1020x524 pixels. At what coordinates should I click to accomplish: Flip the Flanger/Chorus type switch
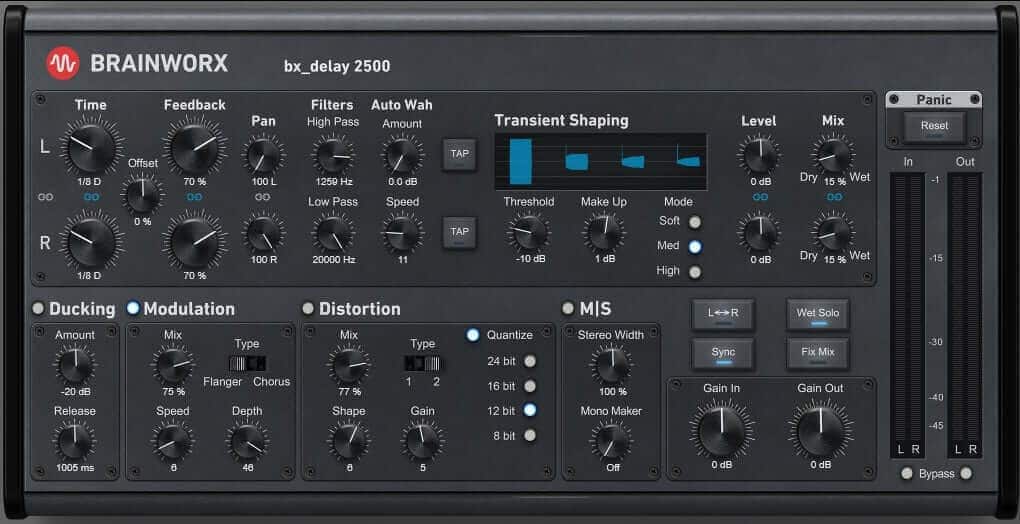pos(248,364)
